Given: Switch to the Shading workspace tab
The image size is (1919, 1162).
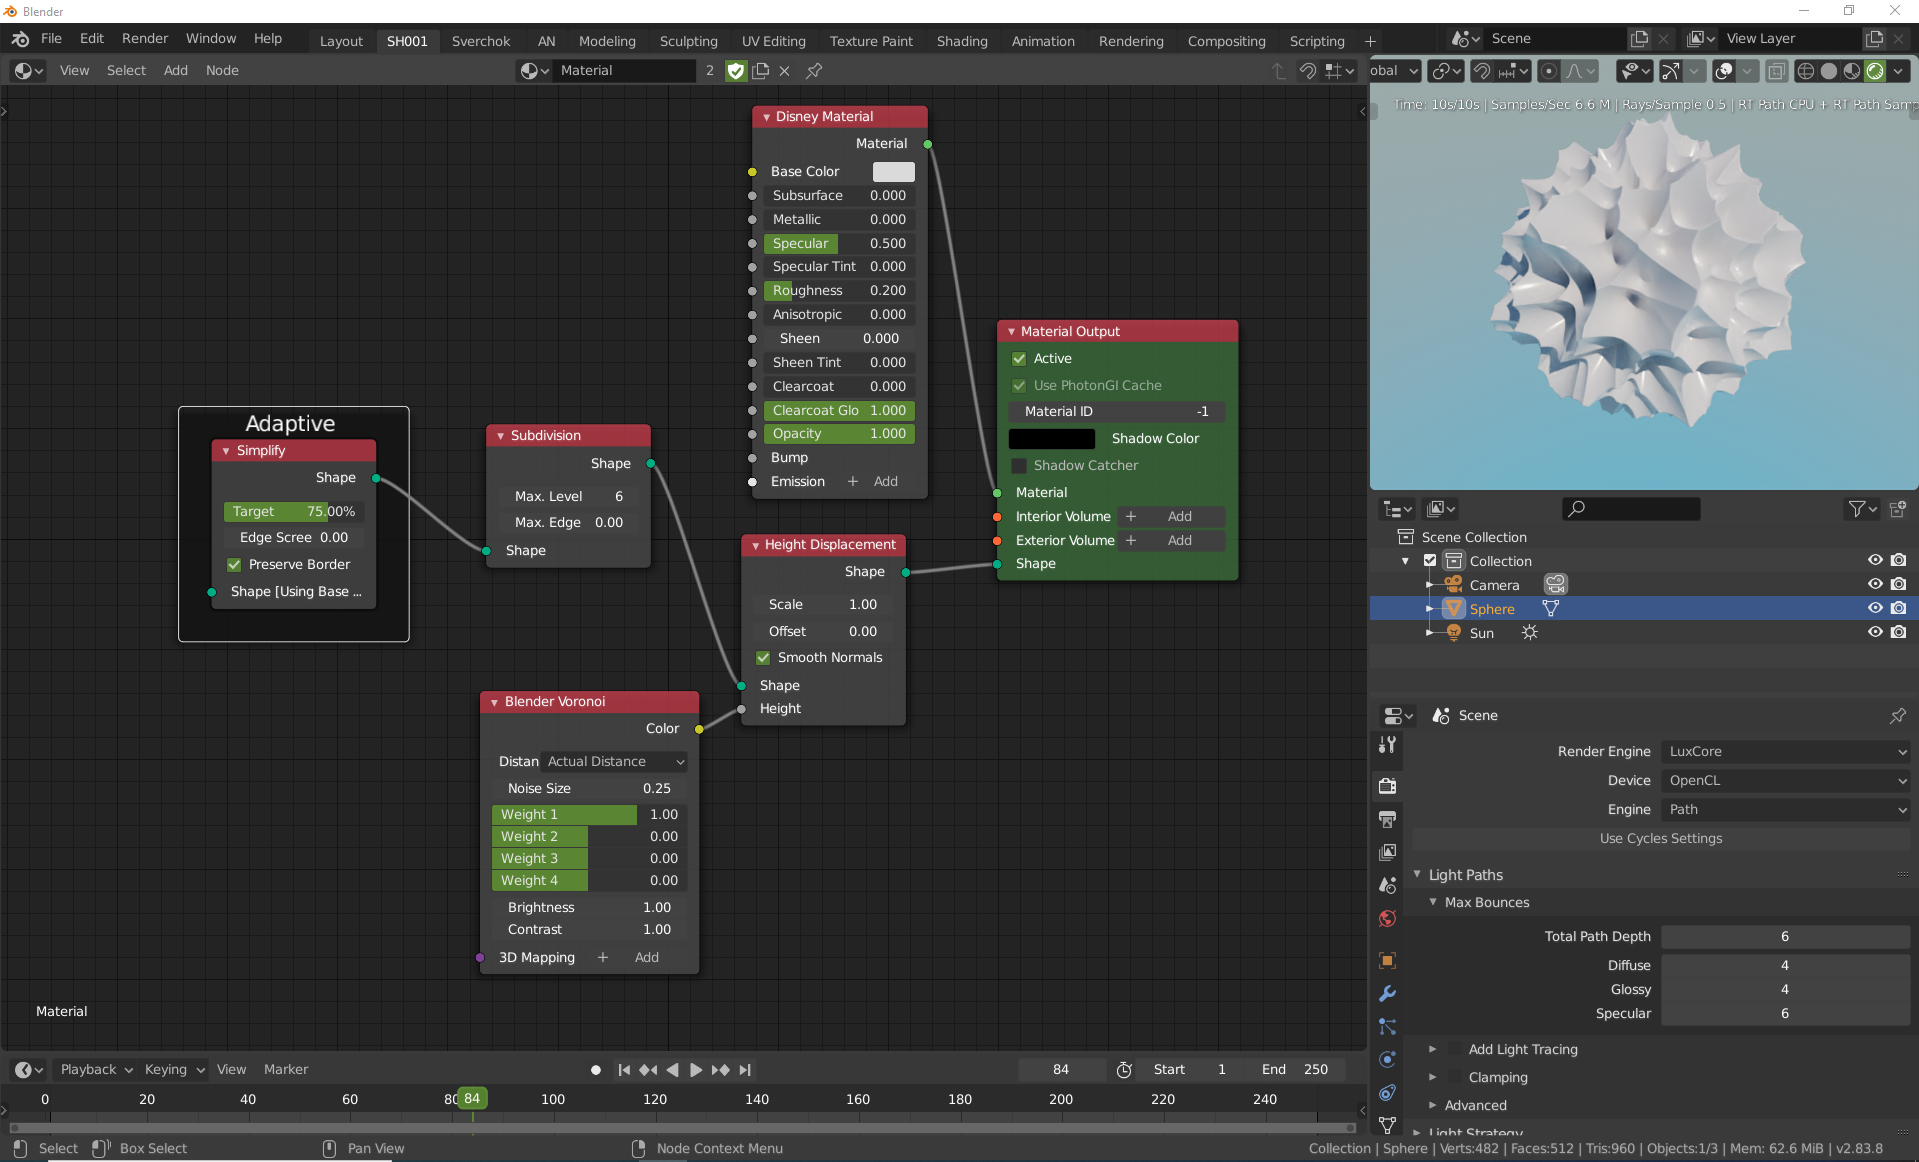Looking at the screenshot, I should coord(961,41).
